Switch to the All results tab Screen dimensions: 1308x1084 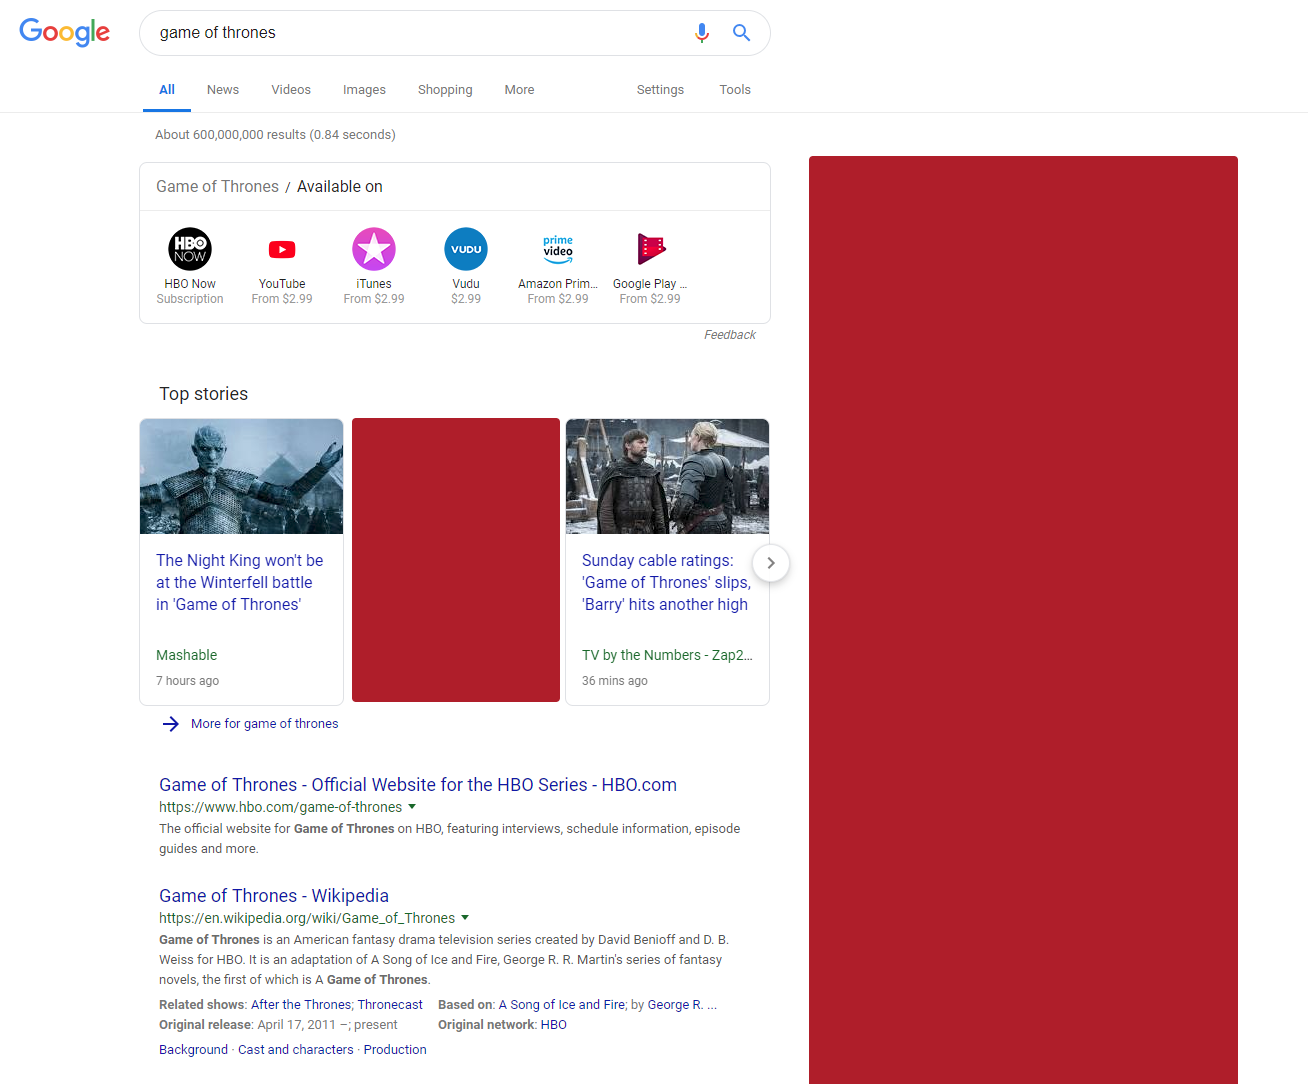167,90
